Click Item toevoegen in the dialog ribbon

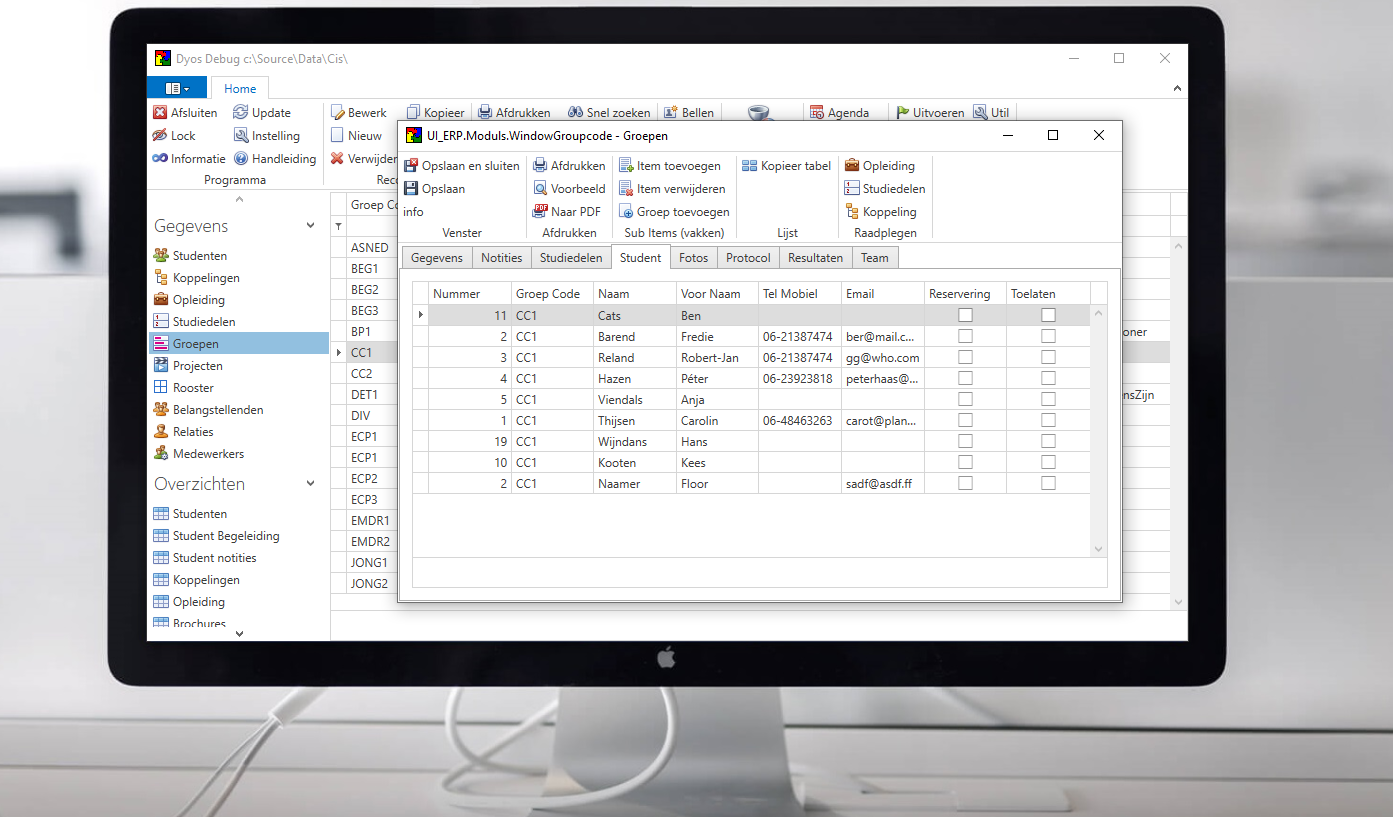[626, 166]
